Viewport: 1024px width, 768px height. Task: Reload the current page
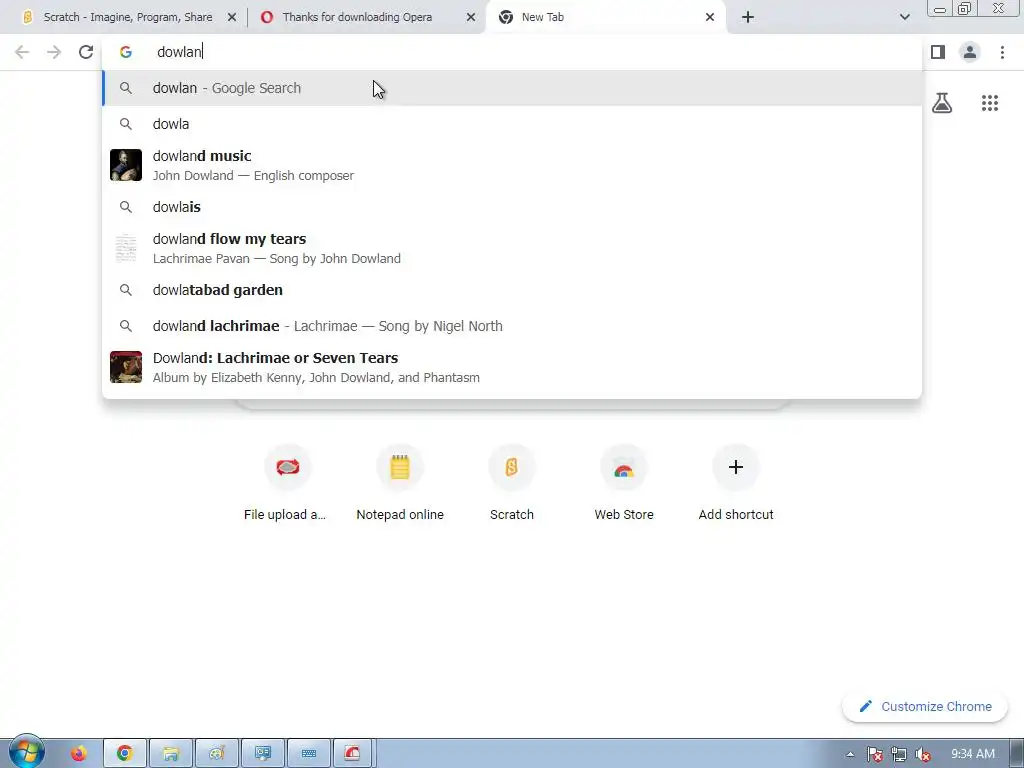(x=86, y=52)
